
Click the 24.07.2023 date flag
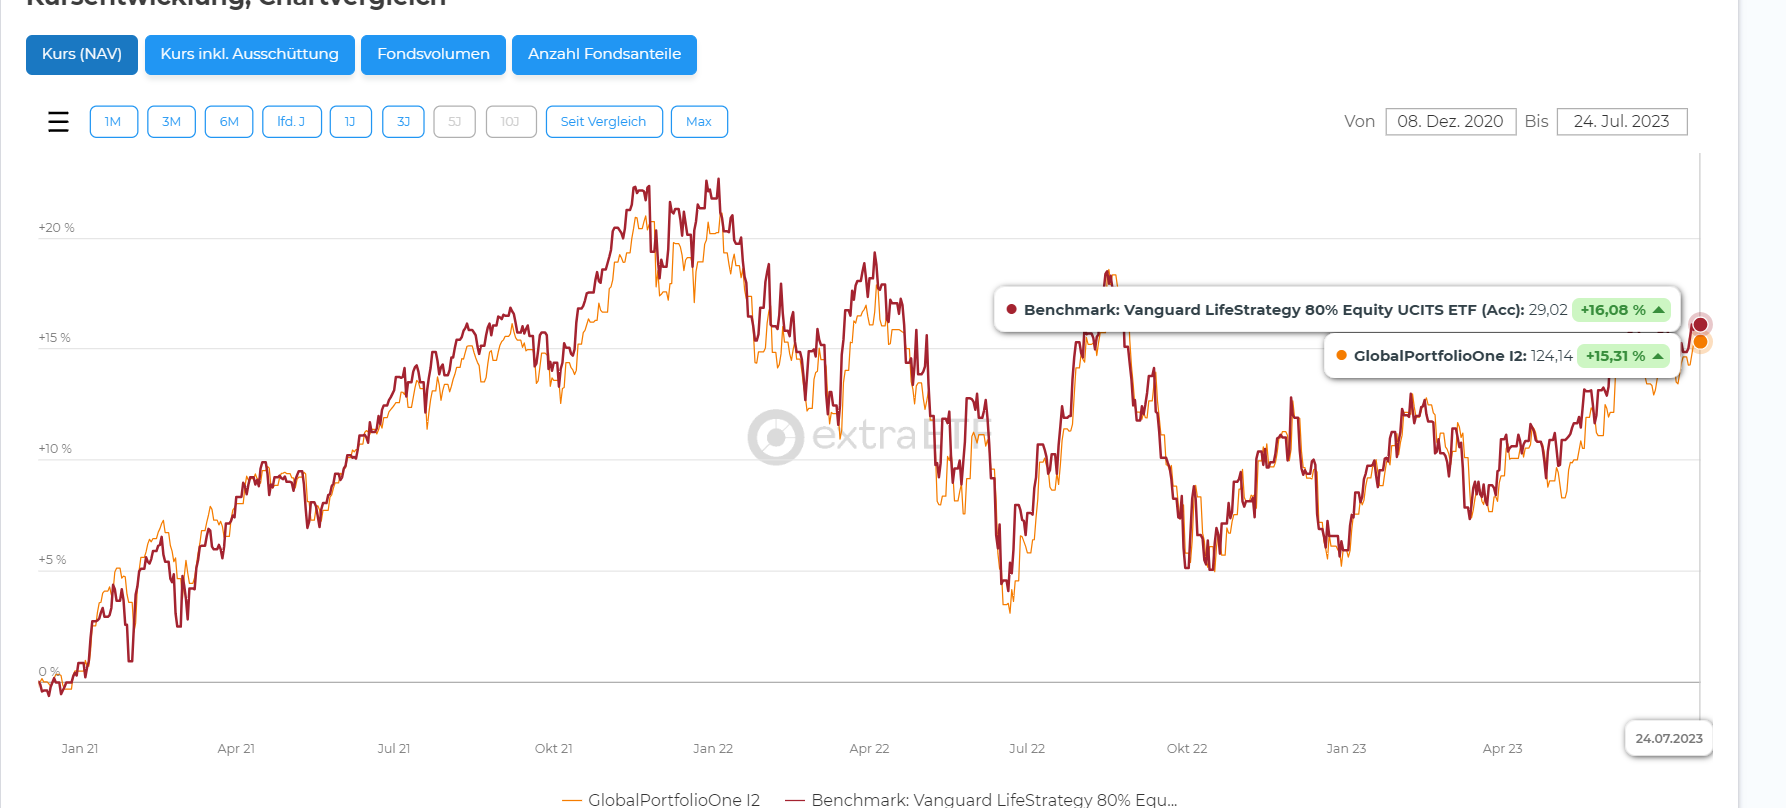1668,738
